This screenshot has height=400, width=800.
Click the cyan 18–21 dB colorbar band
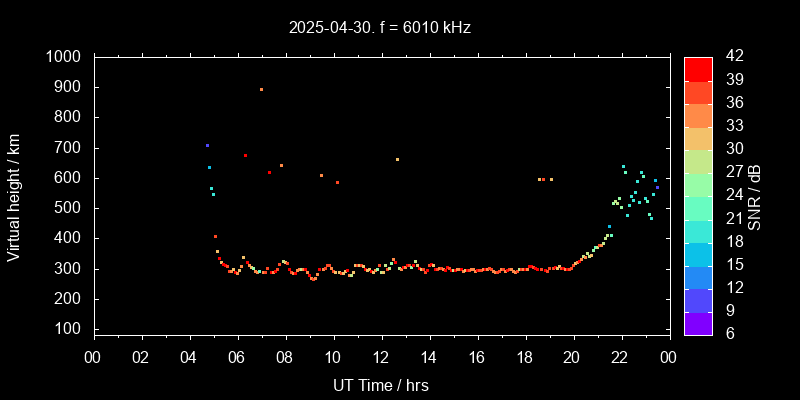pos(698,230)
